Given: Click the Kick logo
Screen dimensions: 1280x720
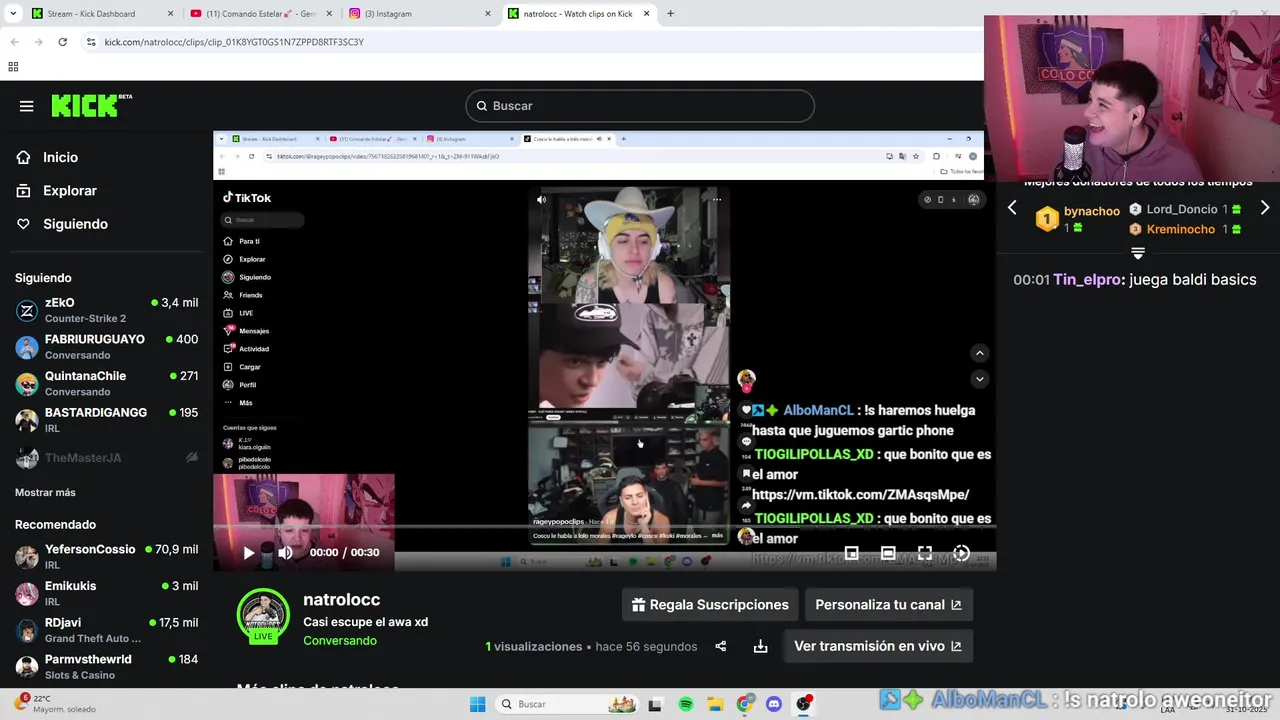Looking at the screenshot, I should click(91, 105).
